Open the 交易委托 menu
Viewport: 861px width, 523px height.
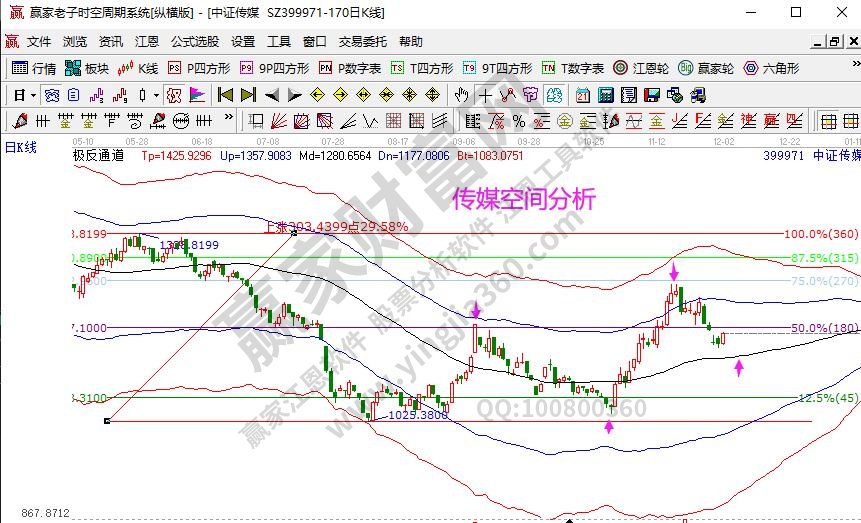pyautogui.click(x=362, y=42)
